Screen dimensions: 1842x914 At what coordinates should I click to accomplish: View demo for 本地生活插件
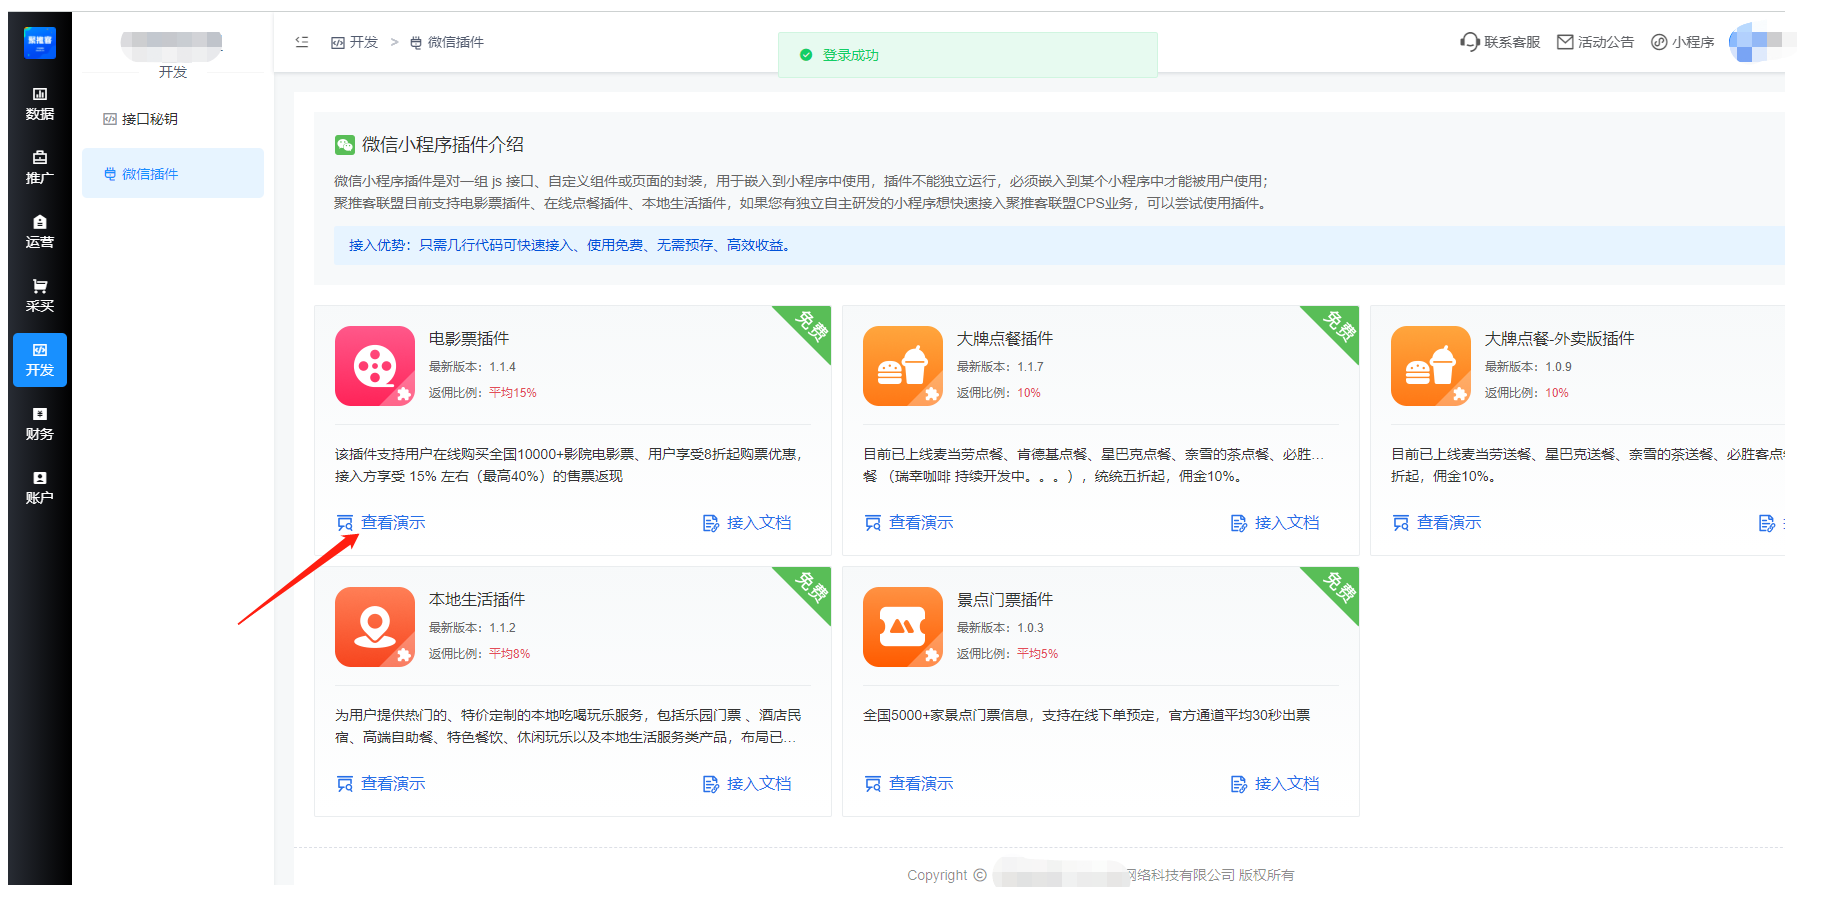[x=381, y=784]
